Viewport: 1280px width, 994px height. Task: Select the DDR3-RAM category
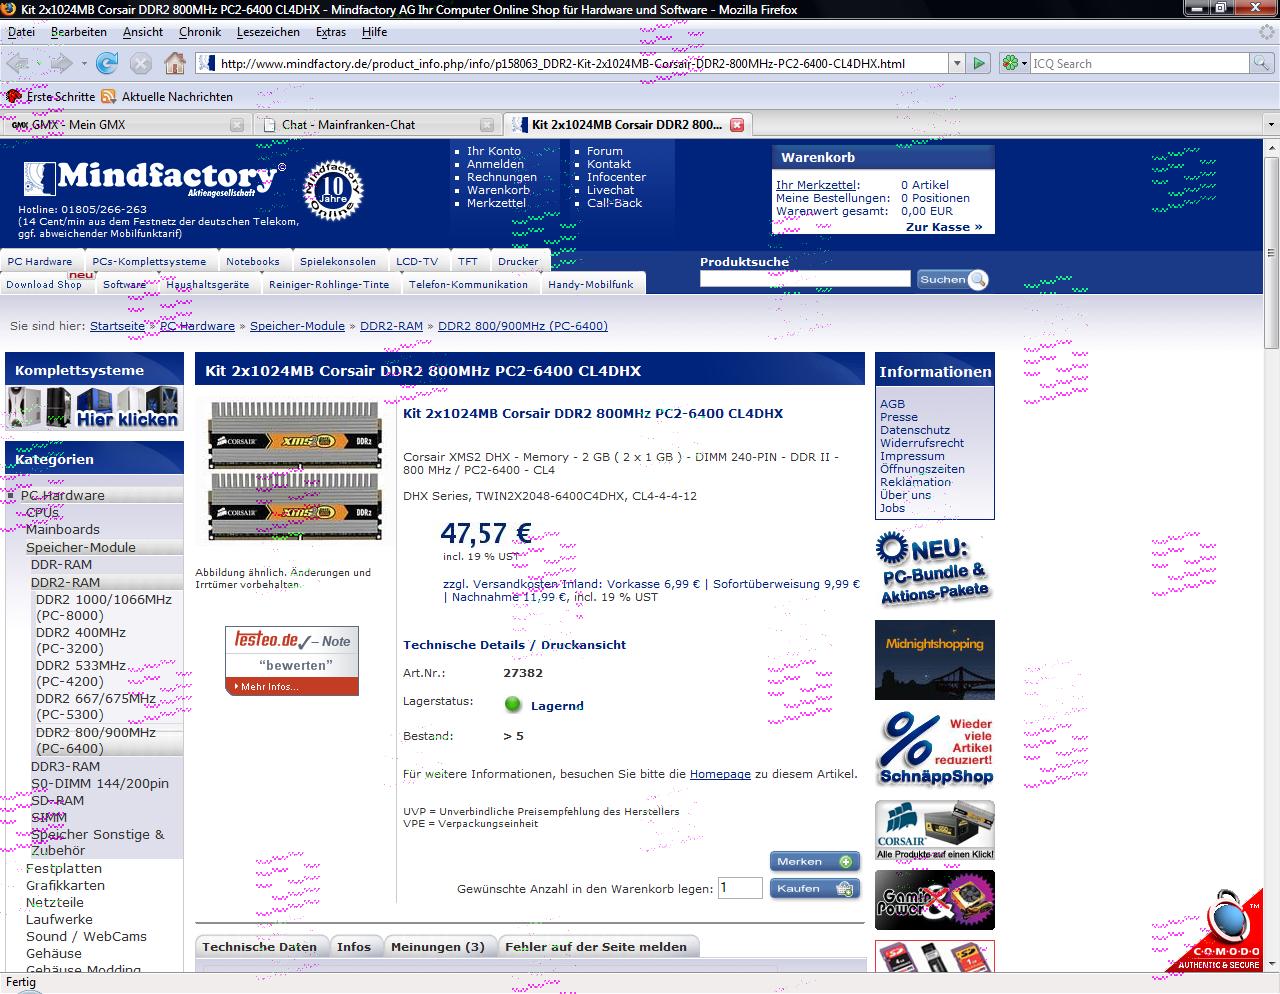[x=65, y=766]
